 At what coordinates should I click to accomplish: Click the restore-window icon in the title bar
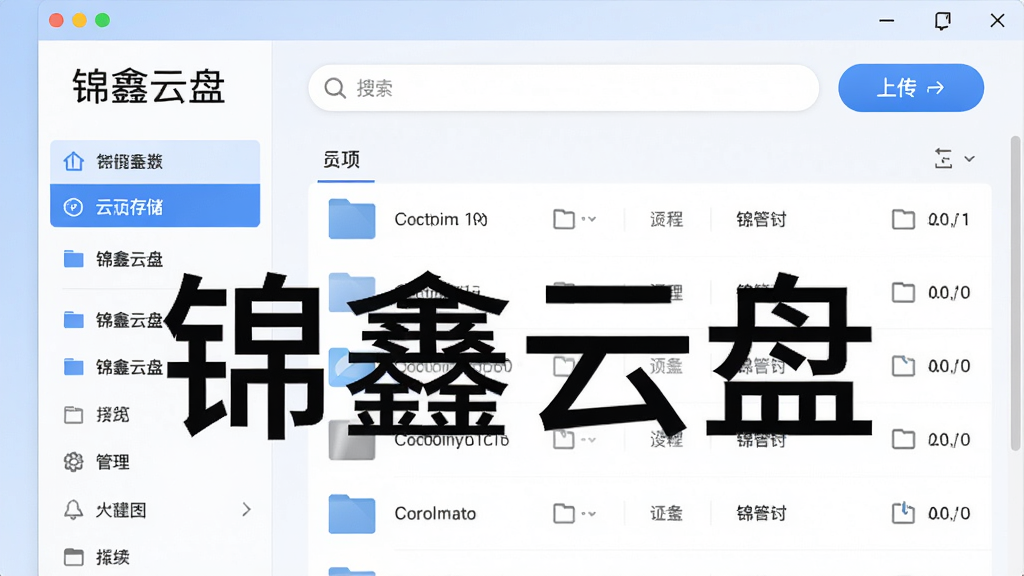point(942,21)
